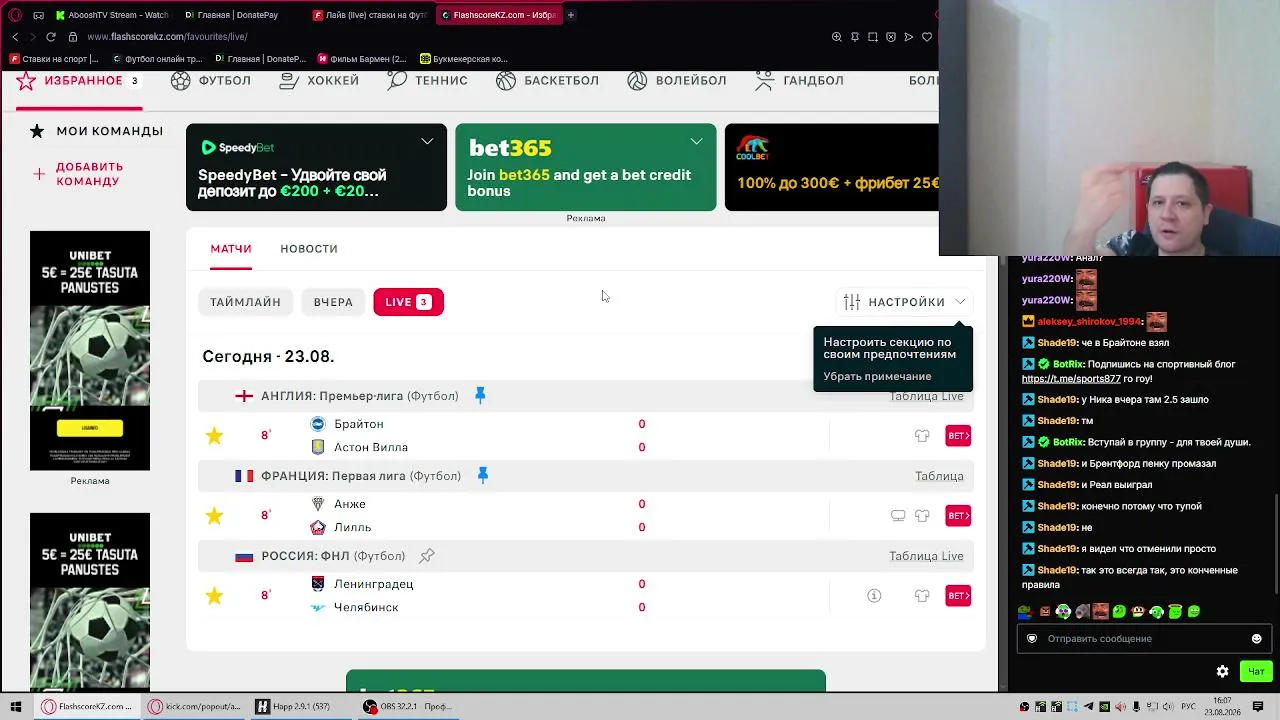This screenshot has height=720, width=1280.
Task: Open emoji picker in chat input
Action: 1257,639
